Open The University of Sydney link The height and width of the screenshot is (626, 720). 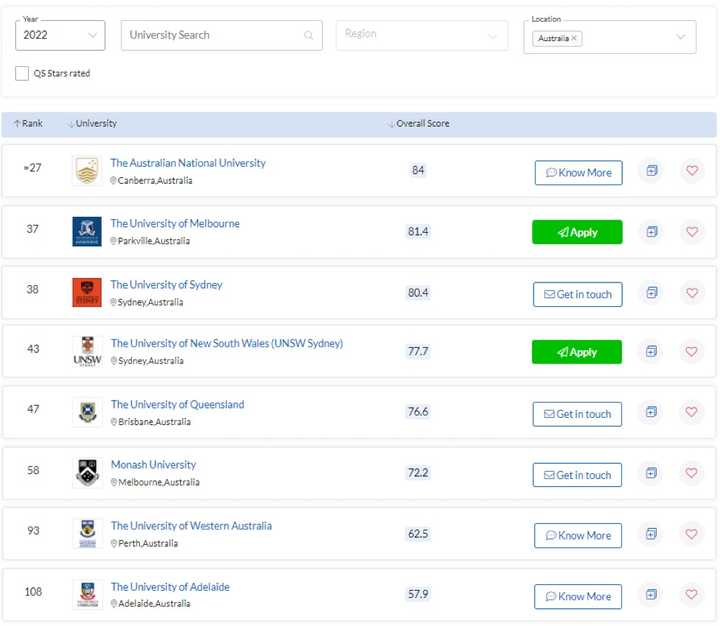point(166,285)
